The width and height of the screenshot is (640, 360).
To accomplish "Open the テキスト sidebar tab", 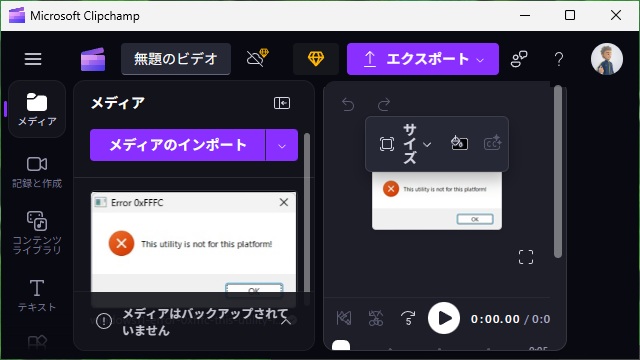I will click(37, 295).
